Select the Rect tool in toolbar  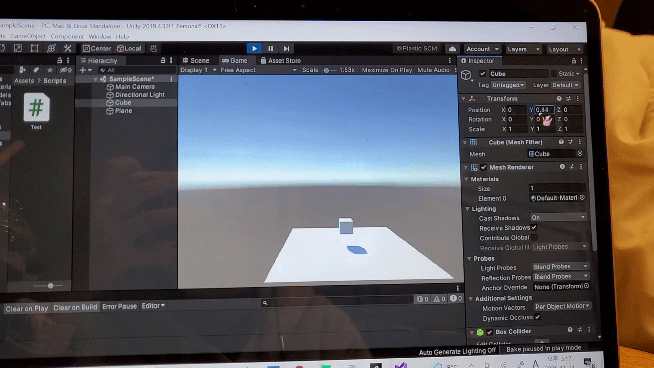pyautogui.click(x=34, y=48)
